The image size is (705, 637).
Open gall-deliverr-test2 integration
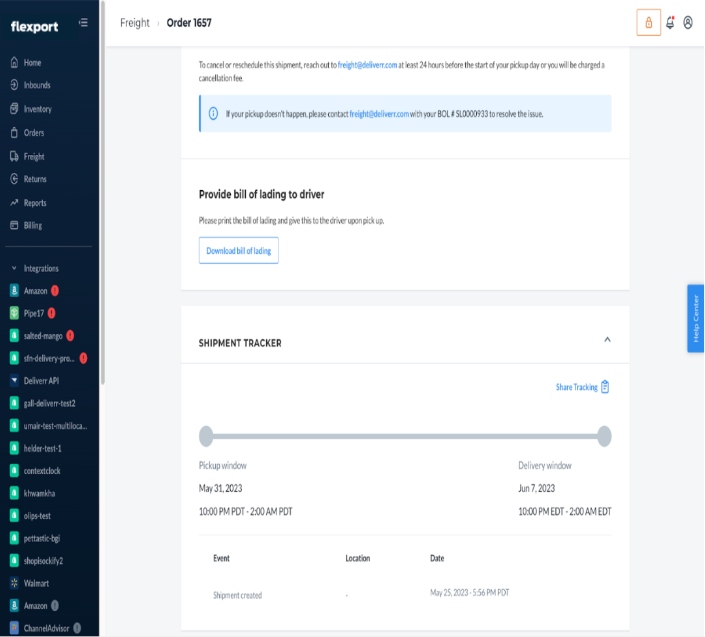pyautogui.click(x=49, y=403)
